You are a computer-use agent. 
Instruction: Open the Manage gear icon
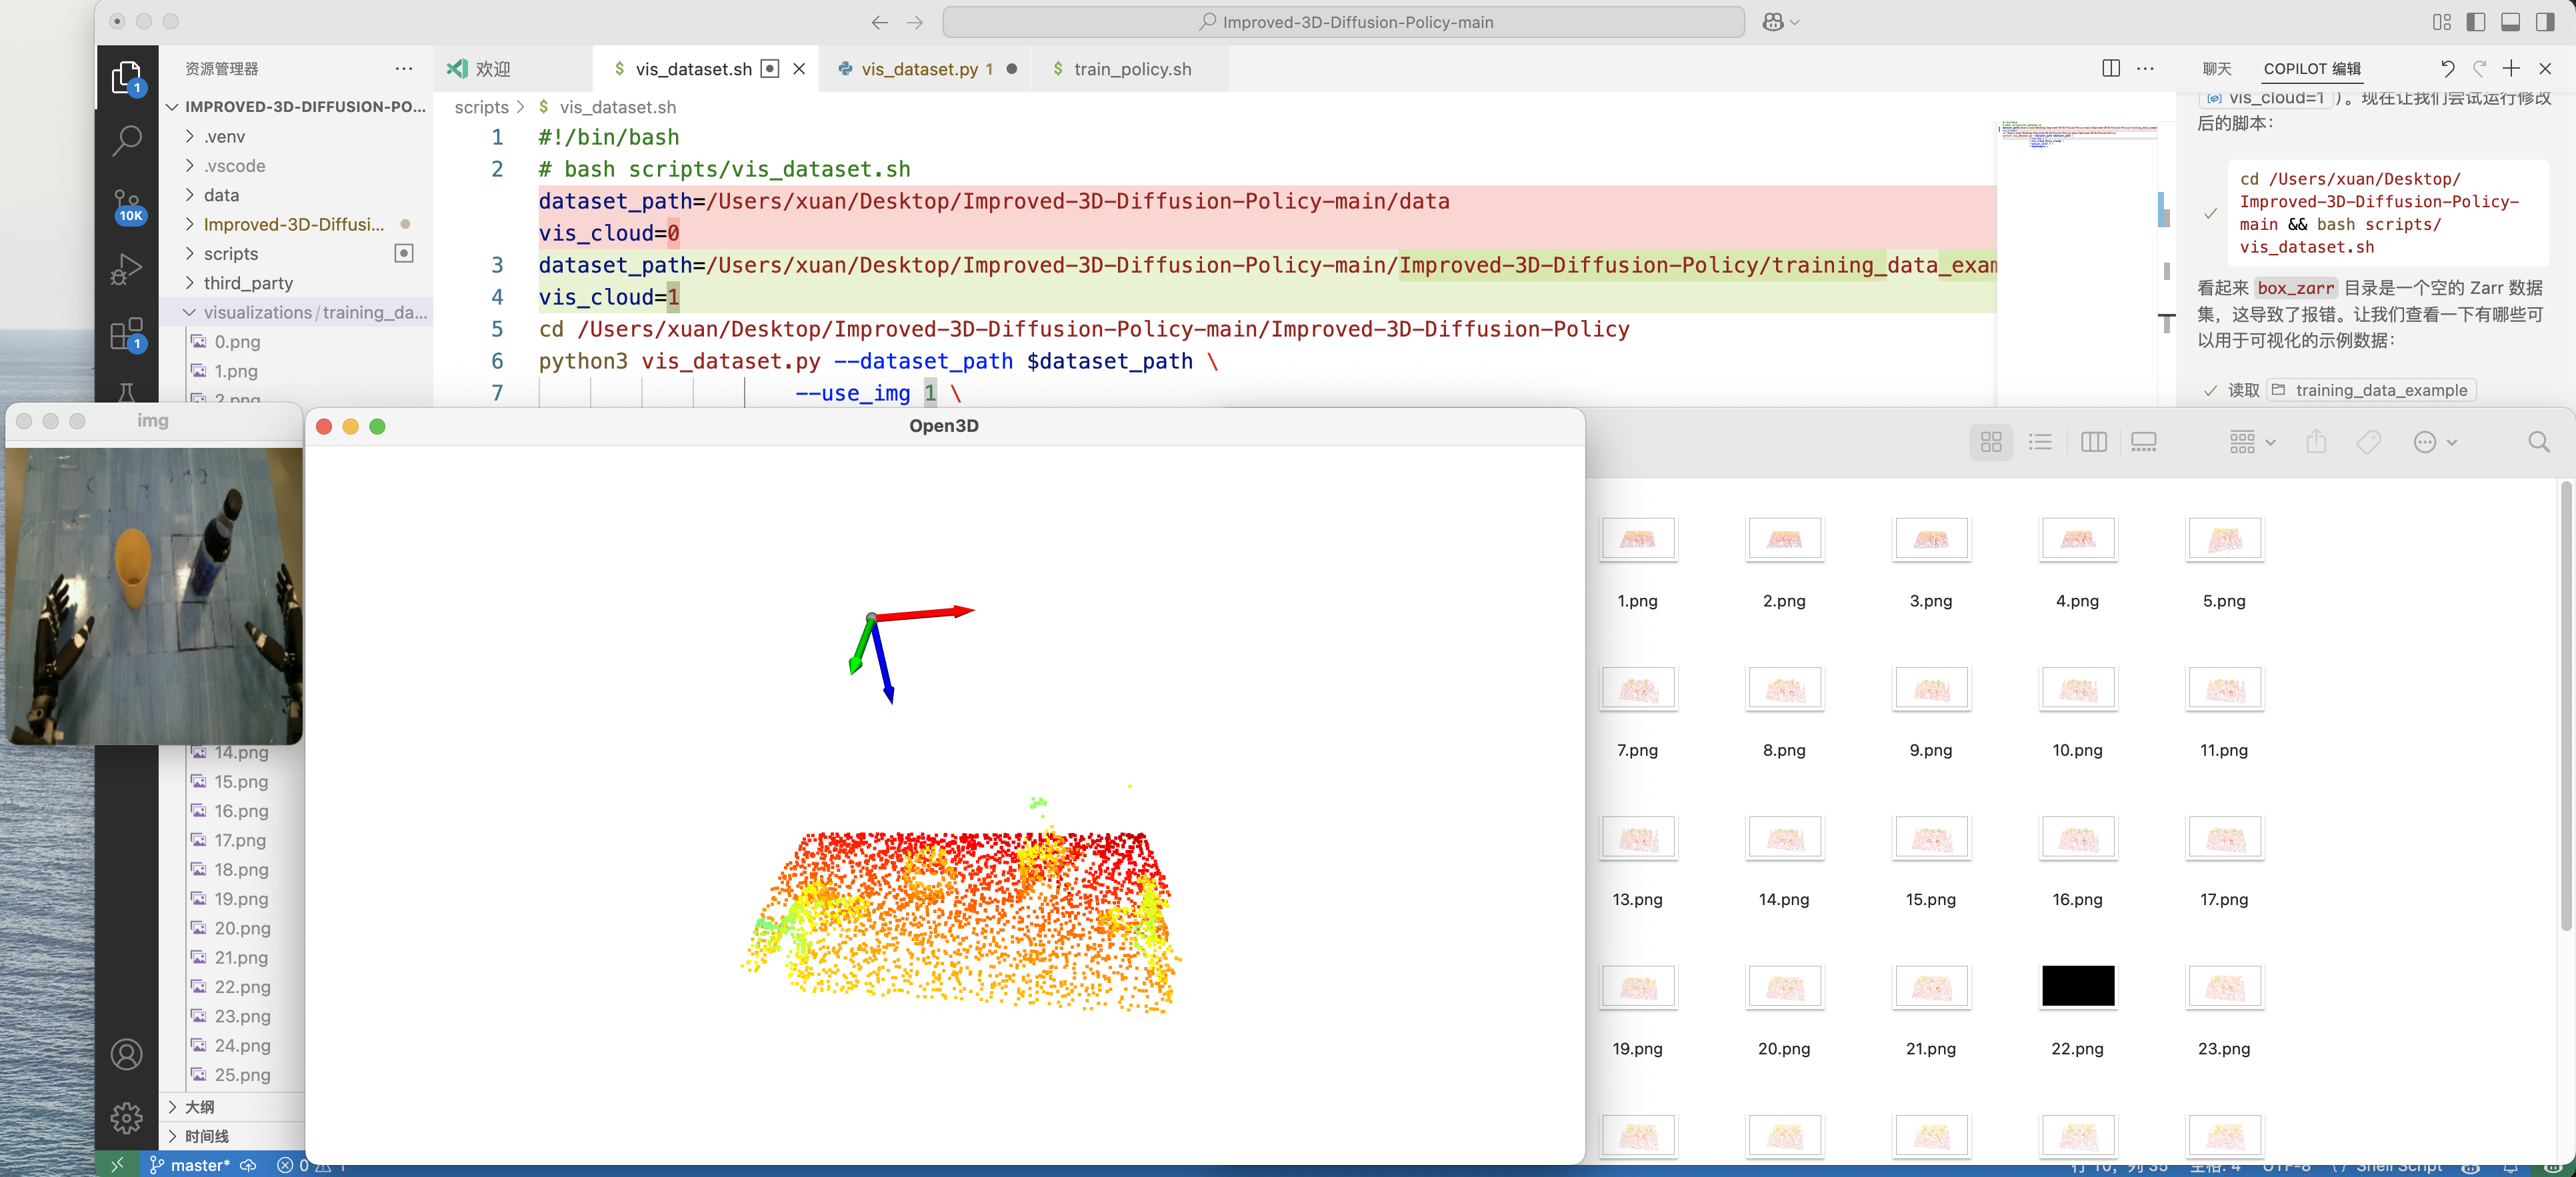126,1117
